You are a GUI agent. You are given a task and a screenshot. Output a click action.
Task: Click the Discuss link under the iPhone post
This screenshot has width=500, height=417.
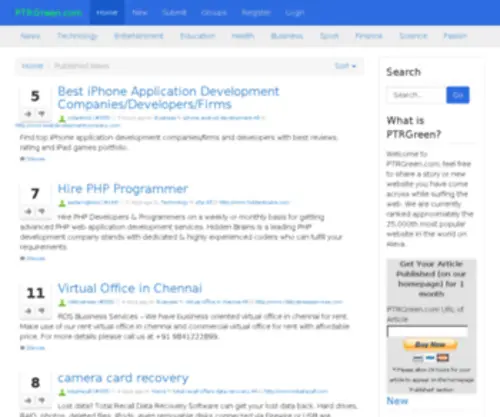click(x=36, y=159)
